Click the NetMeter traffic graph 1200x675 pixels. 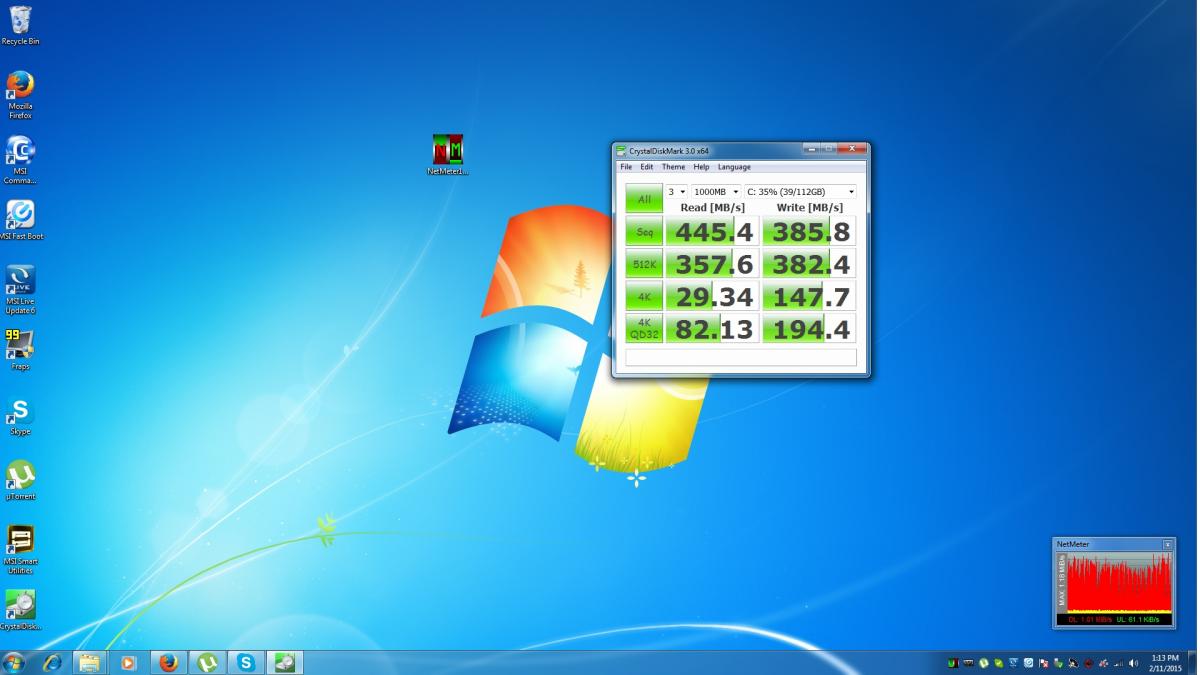(1118, 583)
